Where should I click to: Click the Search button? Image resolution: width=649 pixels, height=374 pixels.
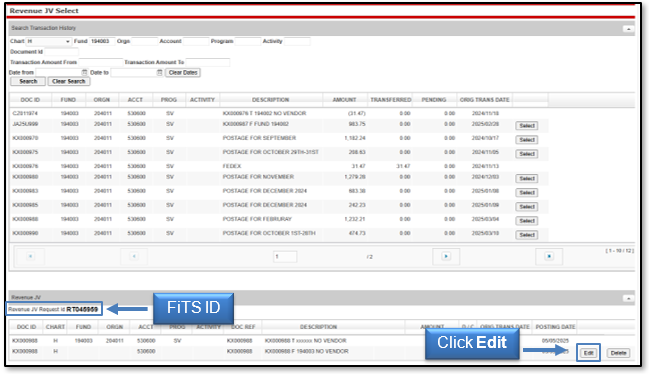pyautogui.click(x=28, y=82)
